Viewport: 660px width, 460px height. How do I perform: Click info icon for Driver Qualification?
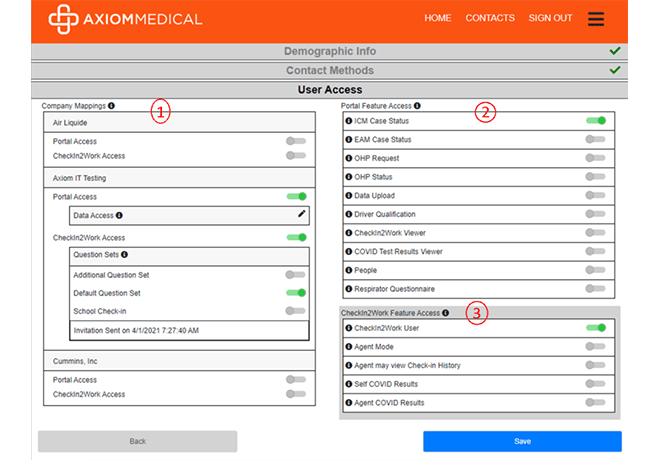pos(349,214)
